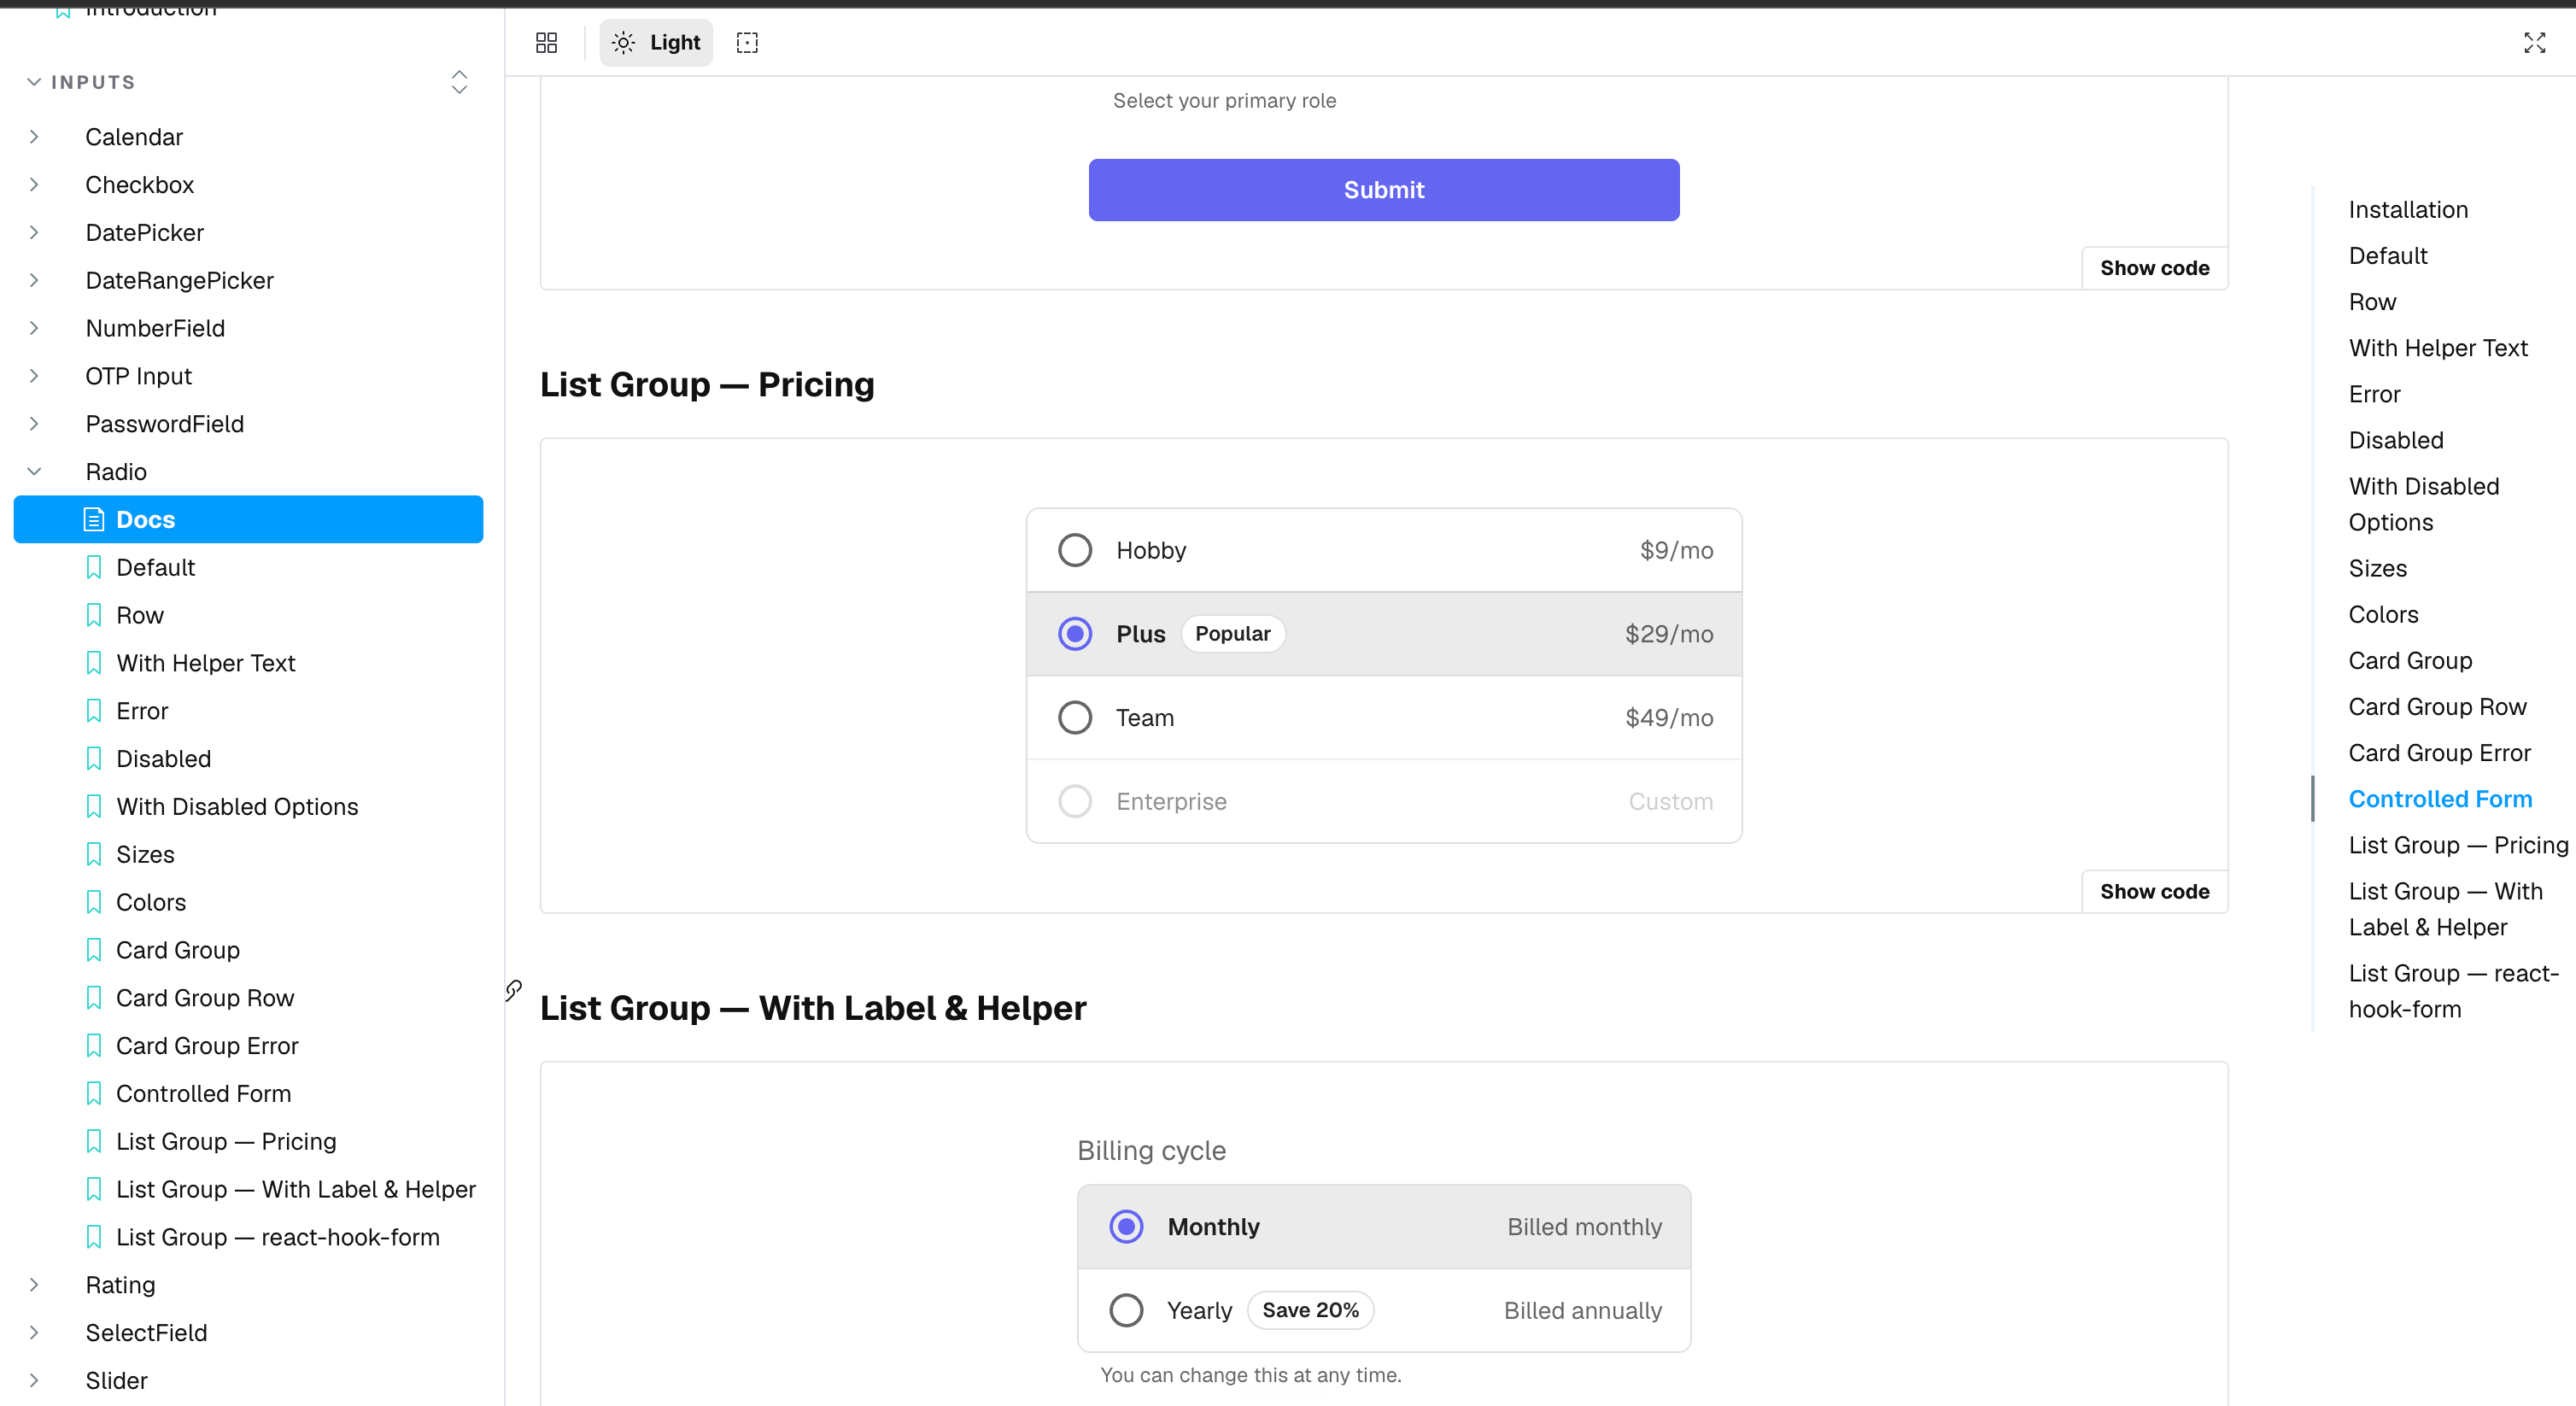Click the Billing cycle group label
This screenshot has width=2576, height=1406.
(1151, 1151)
